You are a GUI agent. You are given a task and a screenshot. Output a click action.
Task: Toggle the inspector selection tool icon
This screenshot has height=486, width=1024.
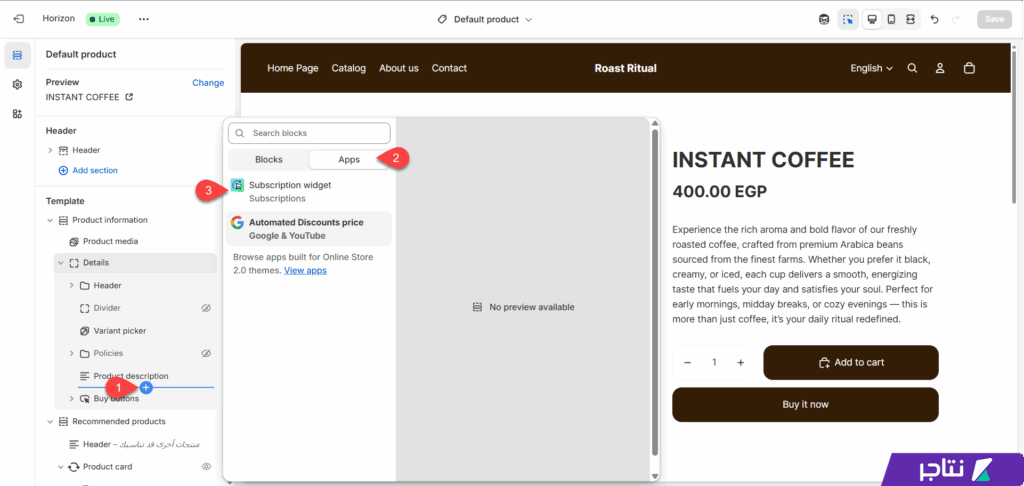(848, 20)
